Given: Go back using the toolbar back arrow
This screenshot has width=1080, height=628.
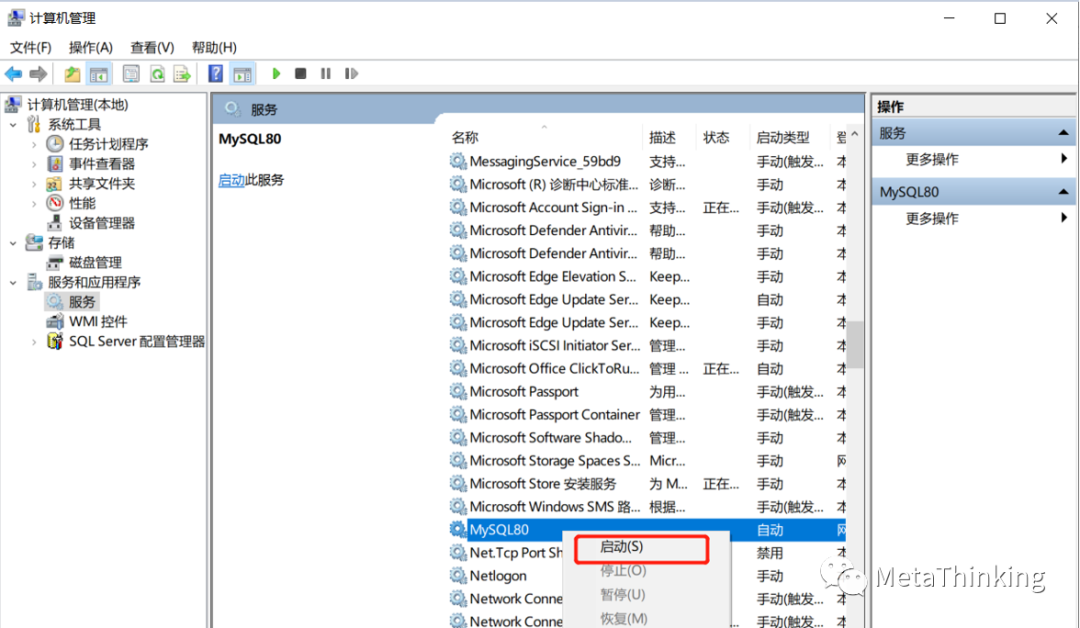Looking at the screenshot, I should (x=13, y=74).
